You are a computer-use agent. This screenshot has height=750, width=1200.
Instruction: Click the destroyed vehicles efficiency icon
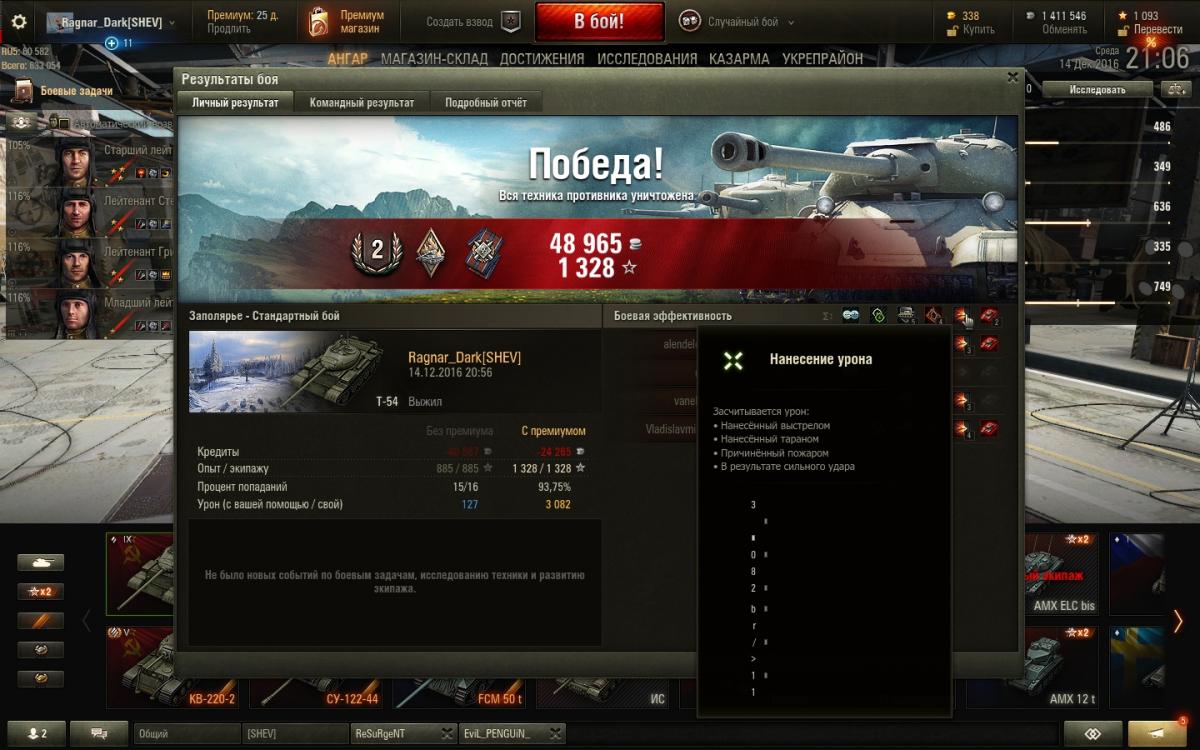tap(989, 316)
